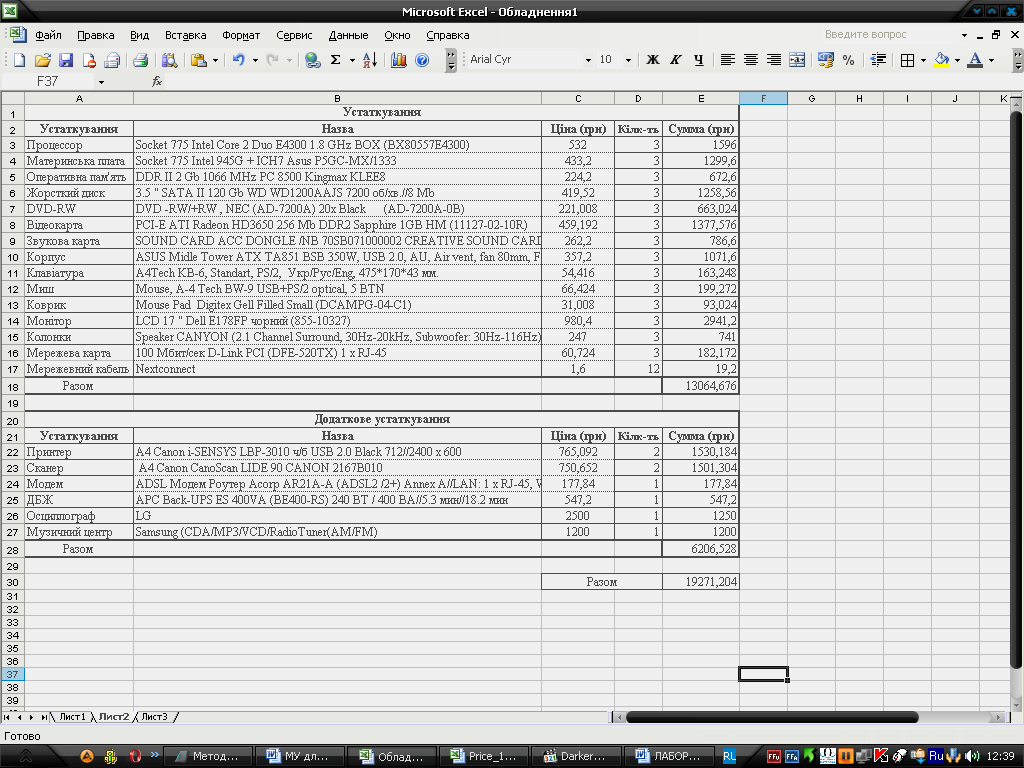Image resolution: width=1024 pixels, height=768 pixels.
Task: Click the first sheet navigation arrow
Action: point(7,717)
